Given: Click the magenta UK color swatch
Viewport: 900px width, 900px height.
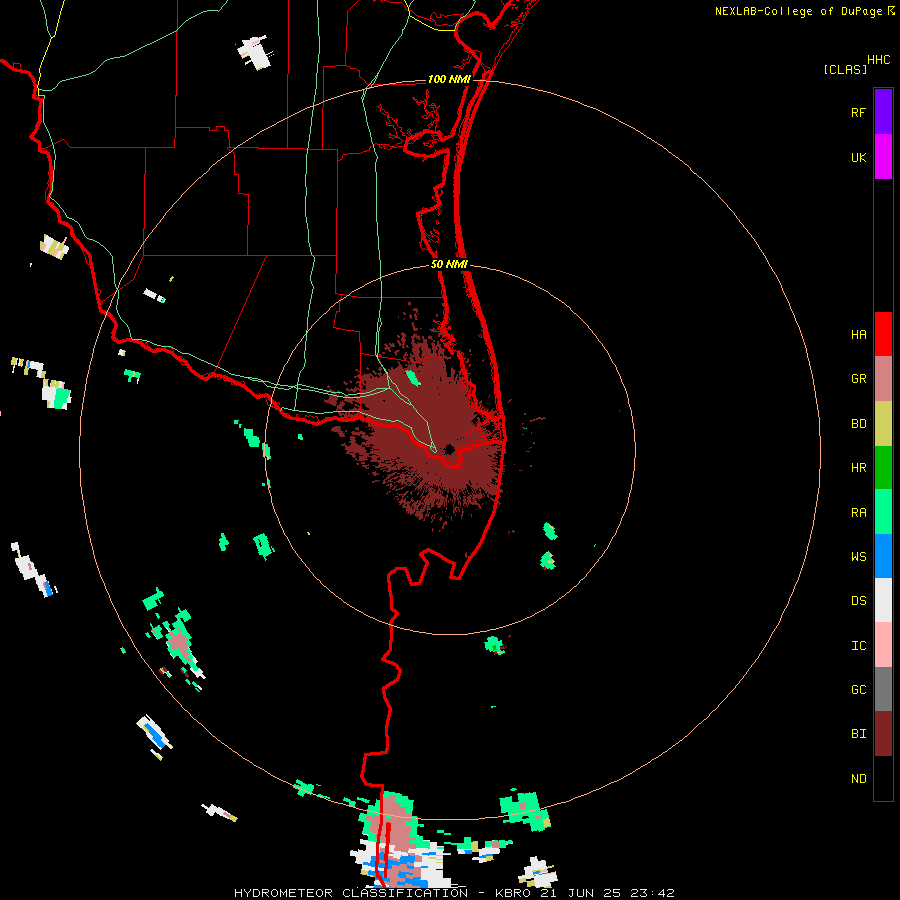Looking at the screenshot, I should (x=883, y=157).
